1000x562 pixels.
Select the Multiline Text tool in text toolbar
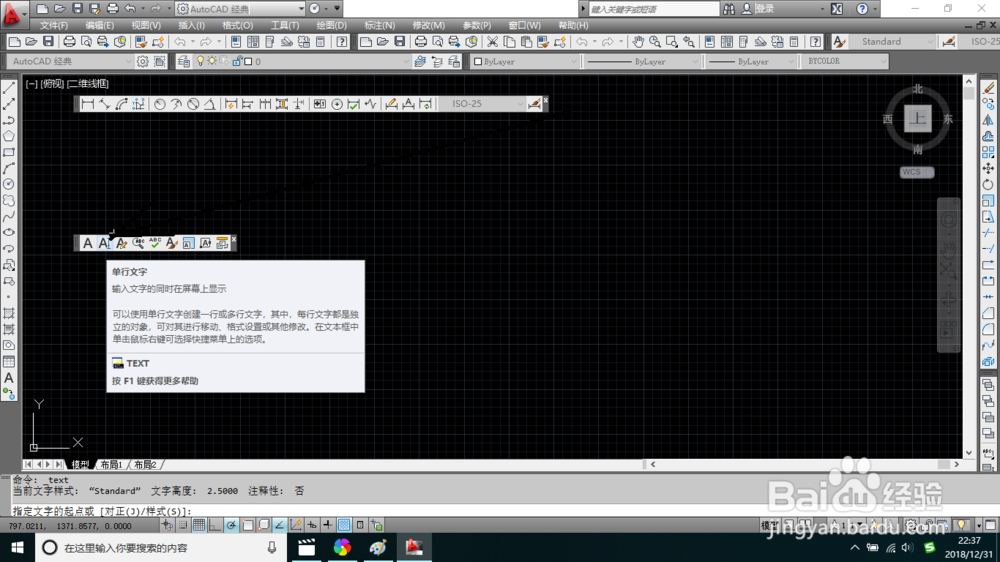[x=88, y=243]
